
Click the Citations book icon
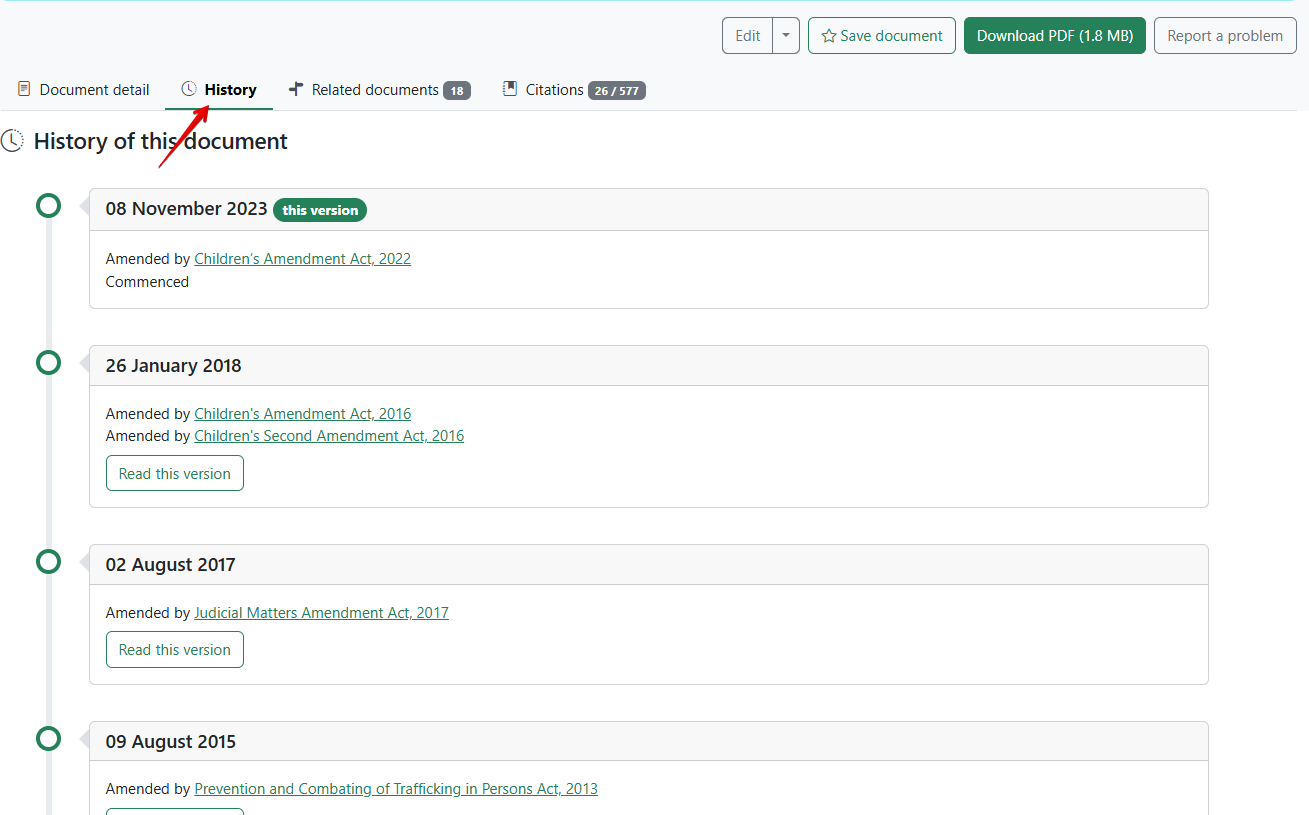[x=510, y=89]
